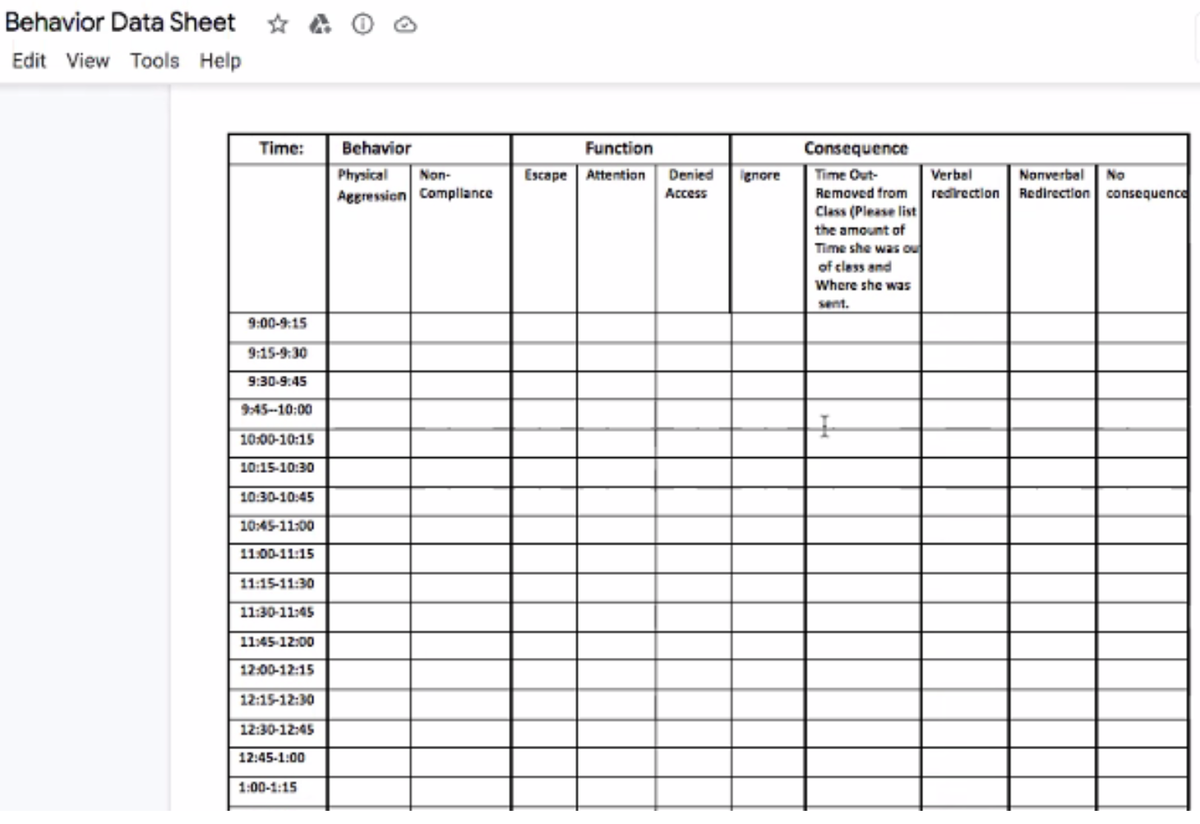The width and height of the screenshot is (1200, 824).
Task: Open the Help menu
Action: pos(220,61)
